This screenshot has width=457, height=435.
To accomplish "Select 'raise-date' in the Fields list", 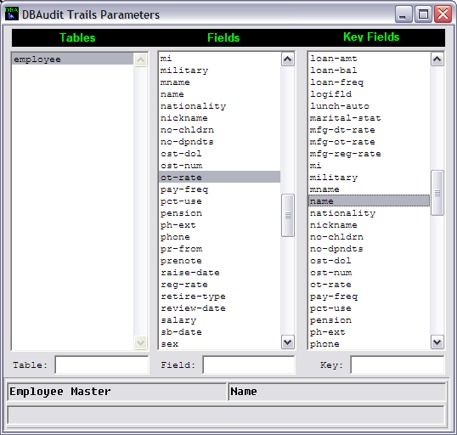I will coord(220,273).
